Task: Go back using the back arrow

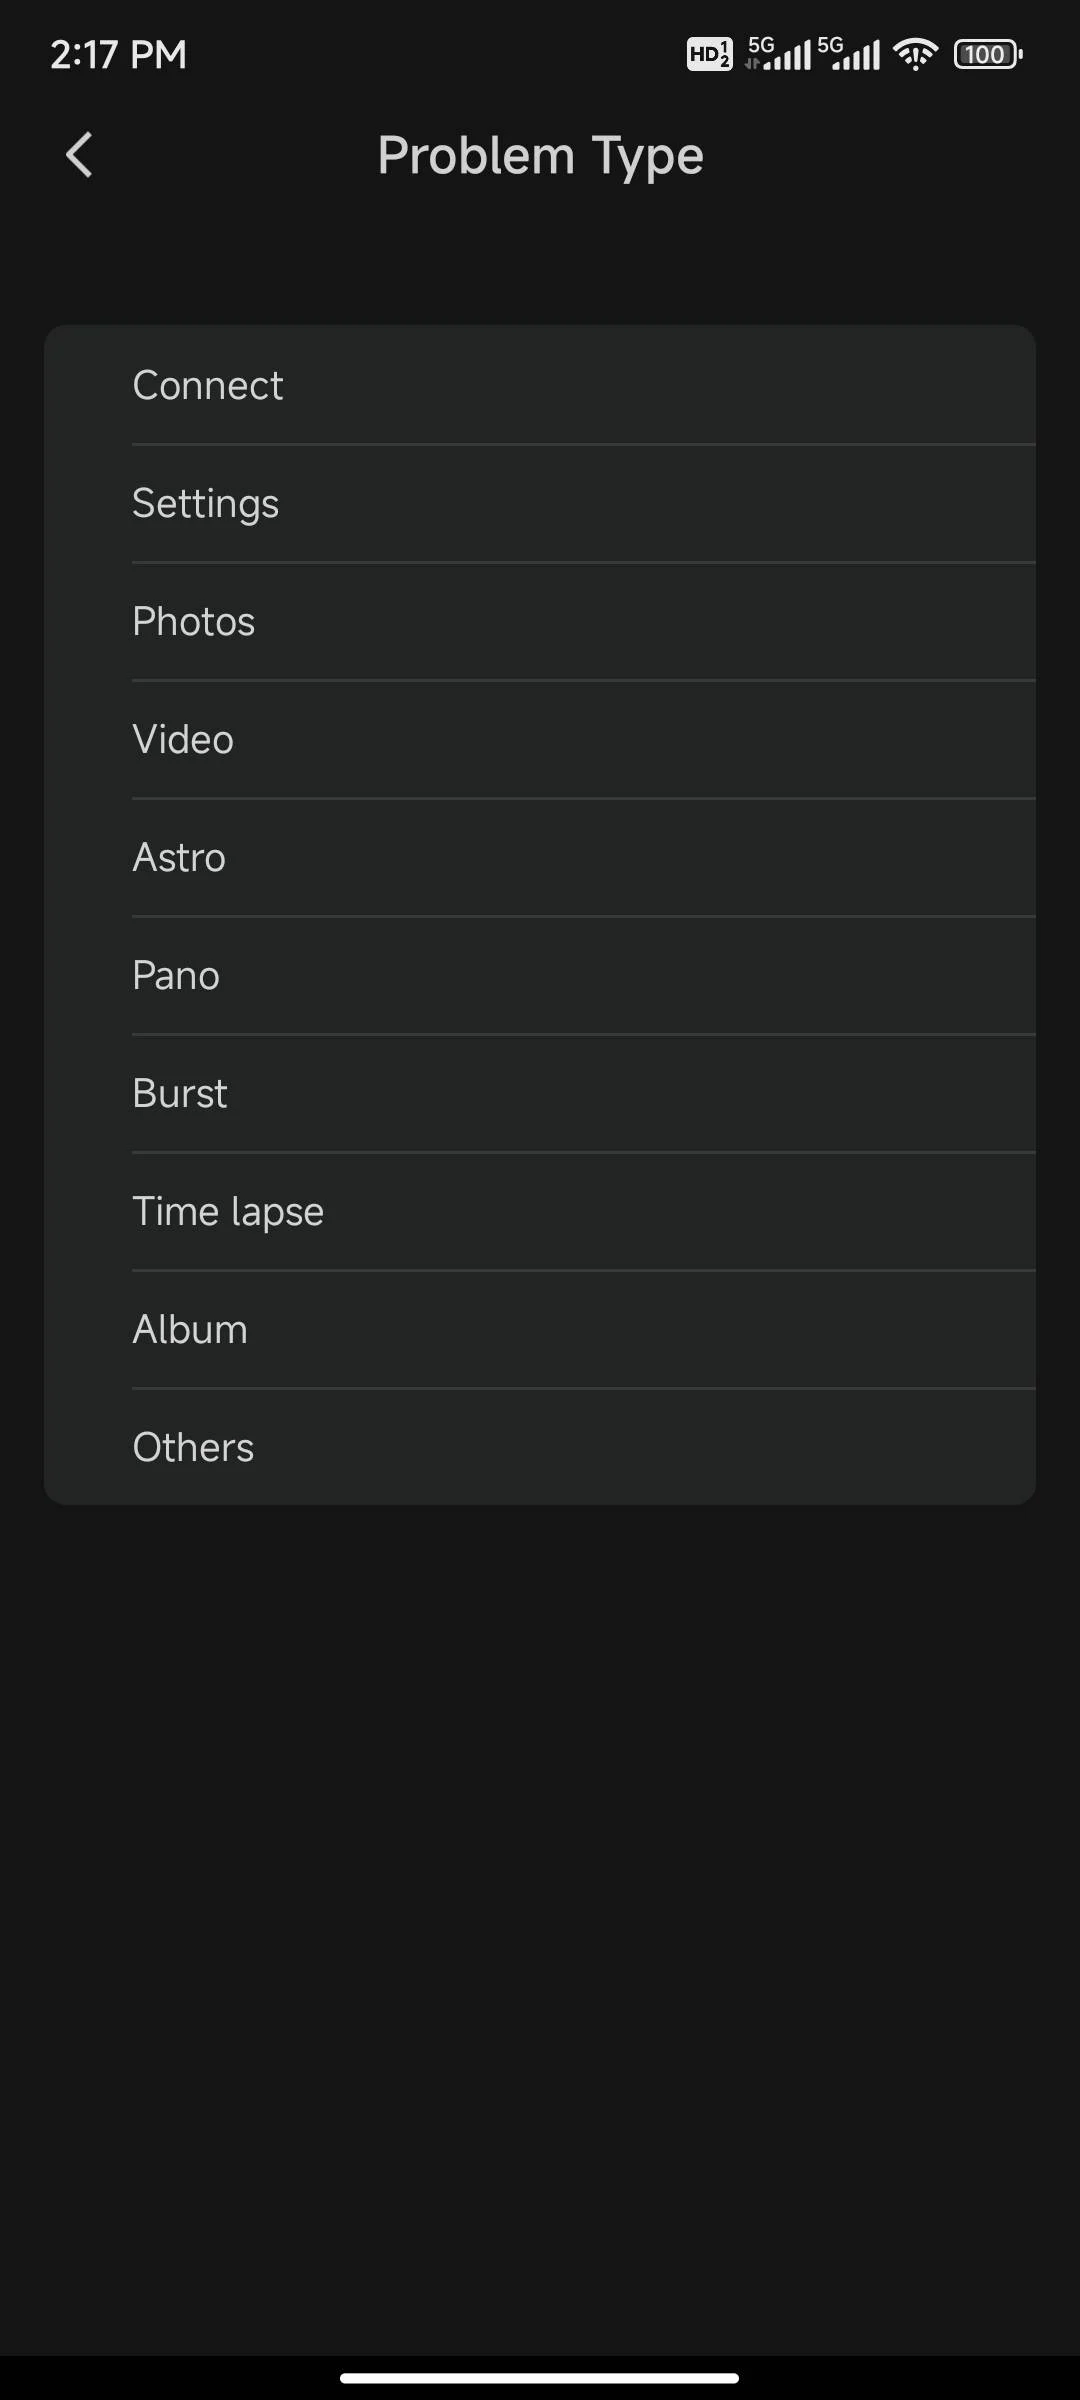Action: pyautogui.click(x=79, y=156)
